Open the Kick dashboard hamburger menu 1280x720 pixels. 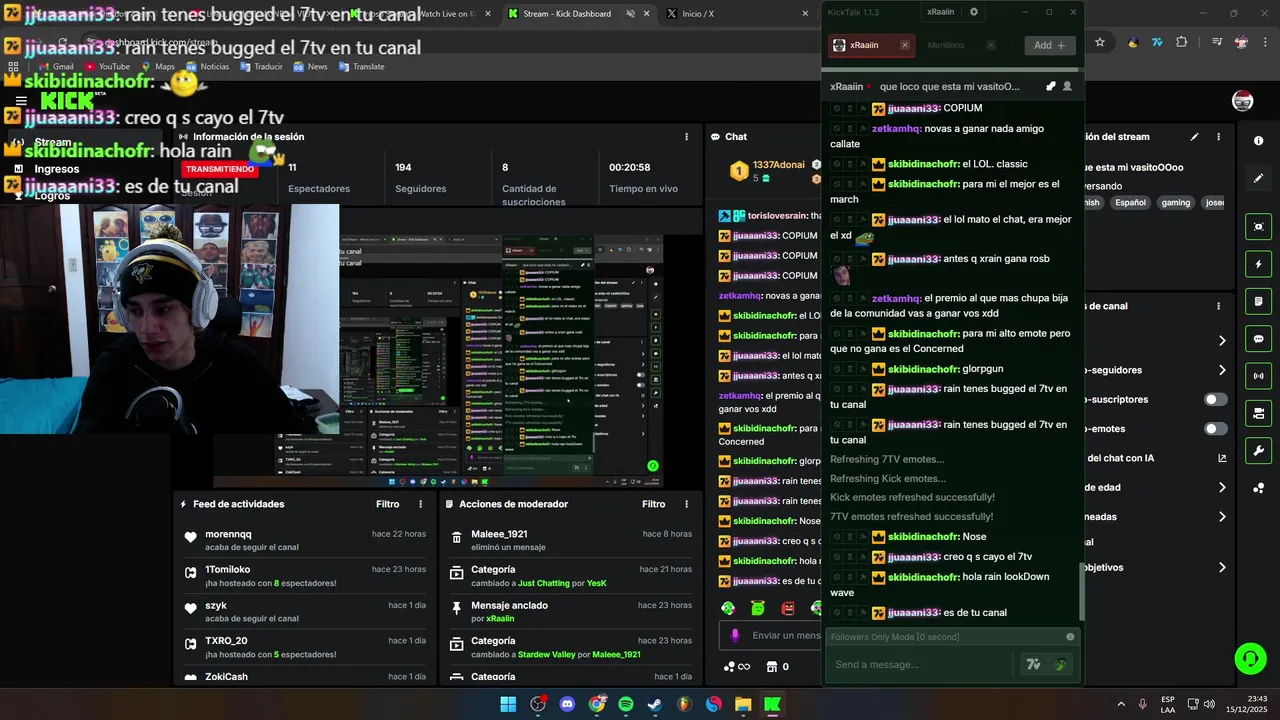tap(21, 100)
